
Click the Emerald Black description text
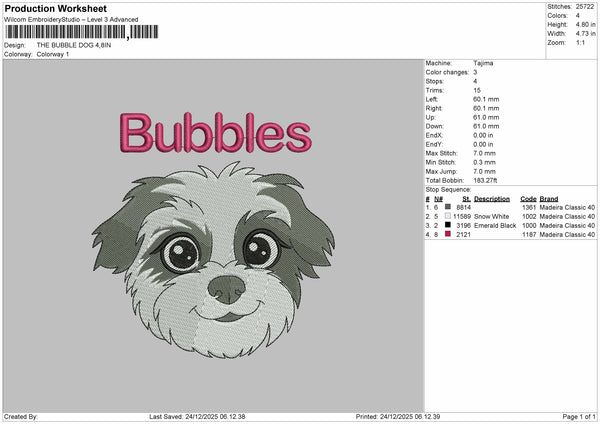click(495, 226)
